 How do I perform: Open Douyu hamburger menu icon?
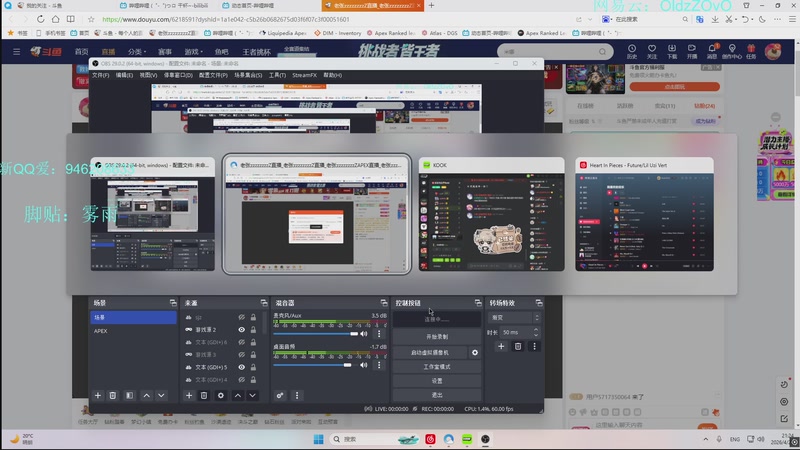pos(16,52)
